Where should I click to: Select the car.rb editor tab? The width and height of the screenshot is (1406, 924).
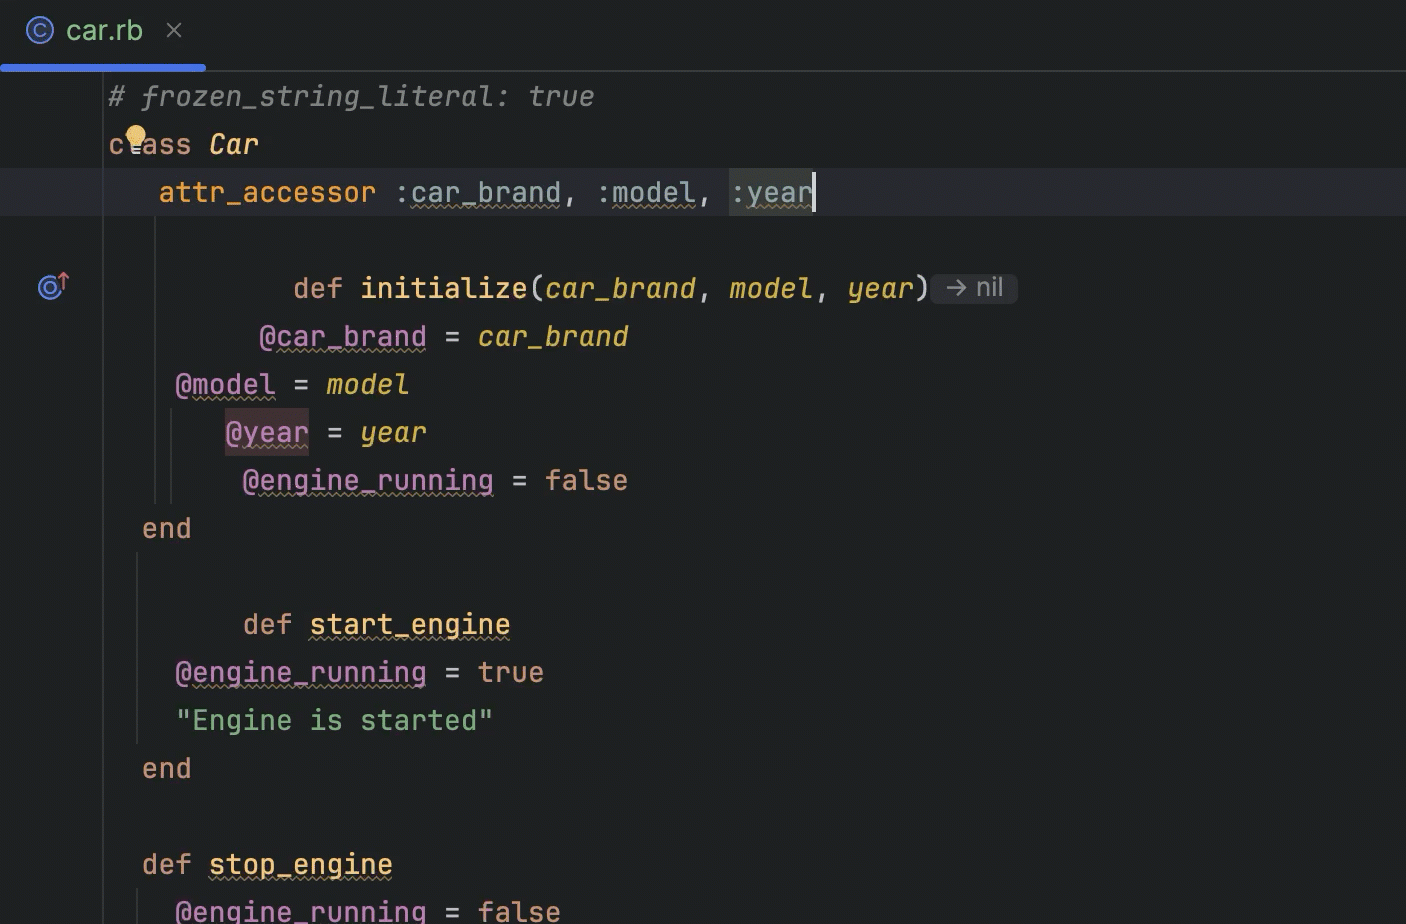104,30
